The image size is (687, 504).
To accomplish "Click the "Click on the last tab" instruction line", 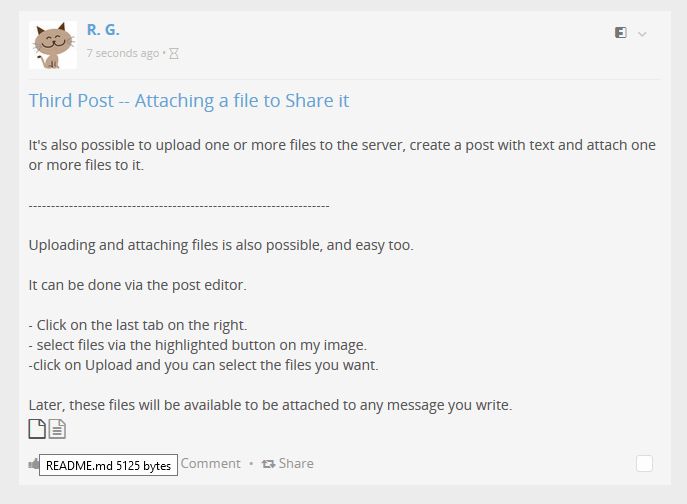I will click(138, 325).
